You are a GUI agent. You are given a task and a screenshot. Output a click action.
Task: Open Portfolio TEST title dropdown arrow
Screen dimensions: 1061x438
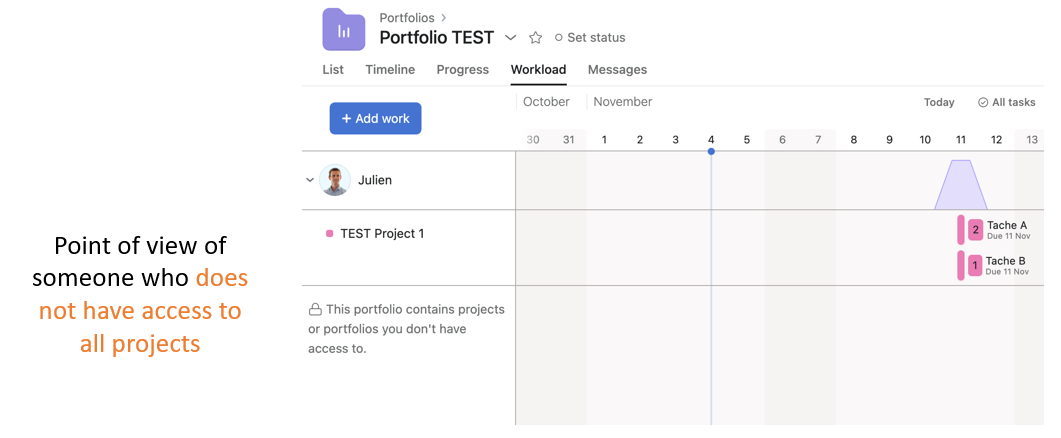tap(510, 38)
